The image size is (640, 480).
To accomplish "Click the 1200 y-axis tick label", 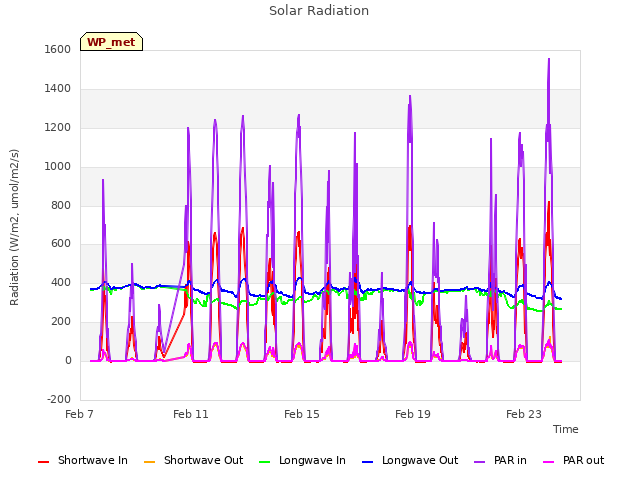I will [58, 128].
